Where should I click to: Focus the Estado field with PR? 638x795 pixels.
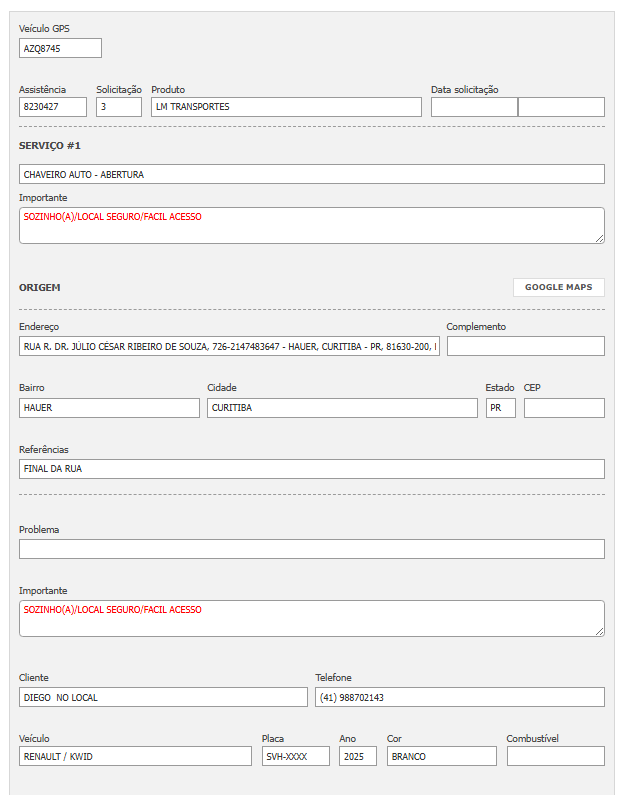click(x=500, y=408)
